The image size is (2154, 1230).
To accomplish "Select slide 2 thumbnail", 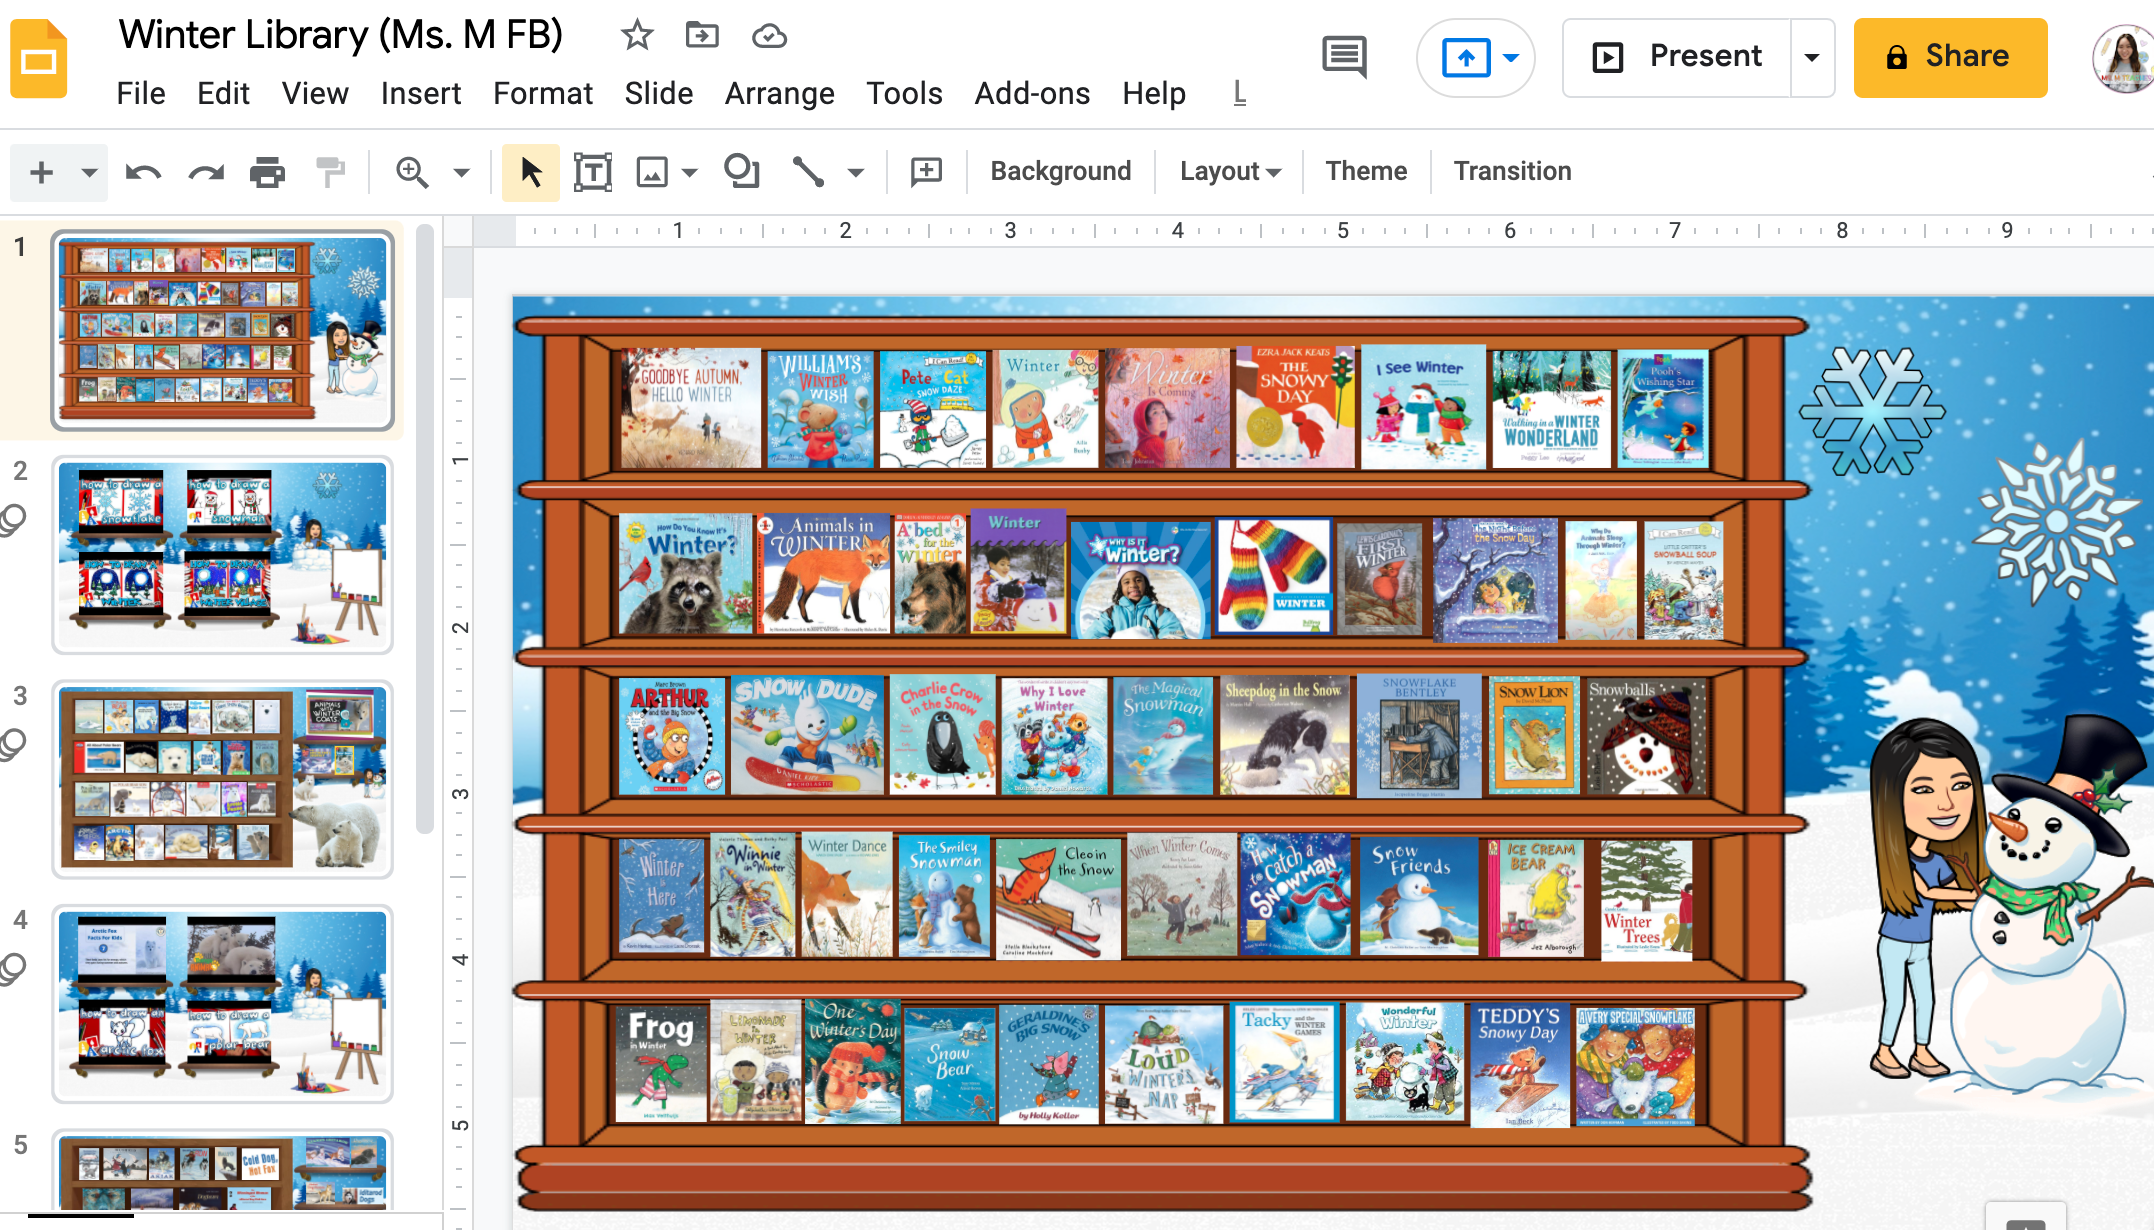I will 223,555.
